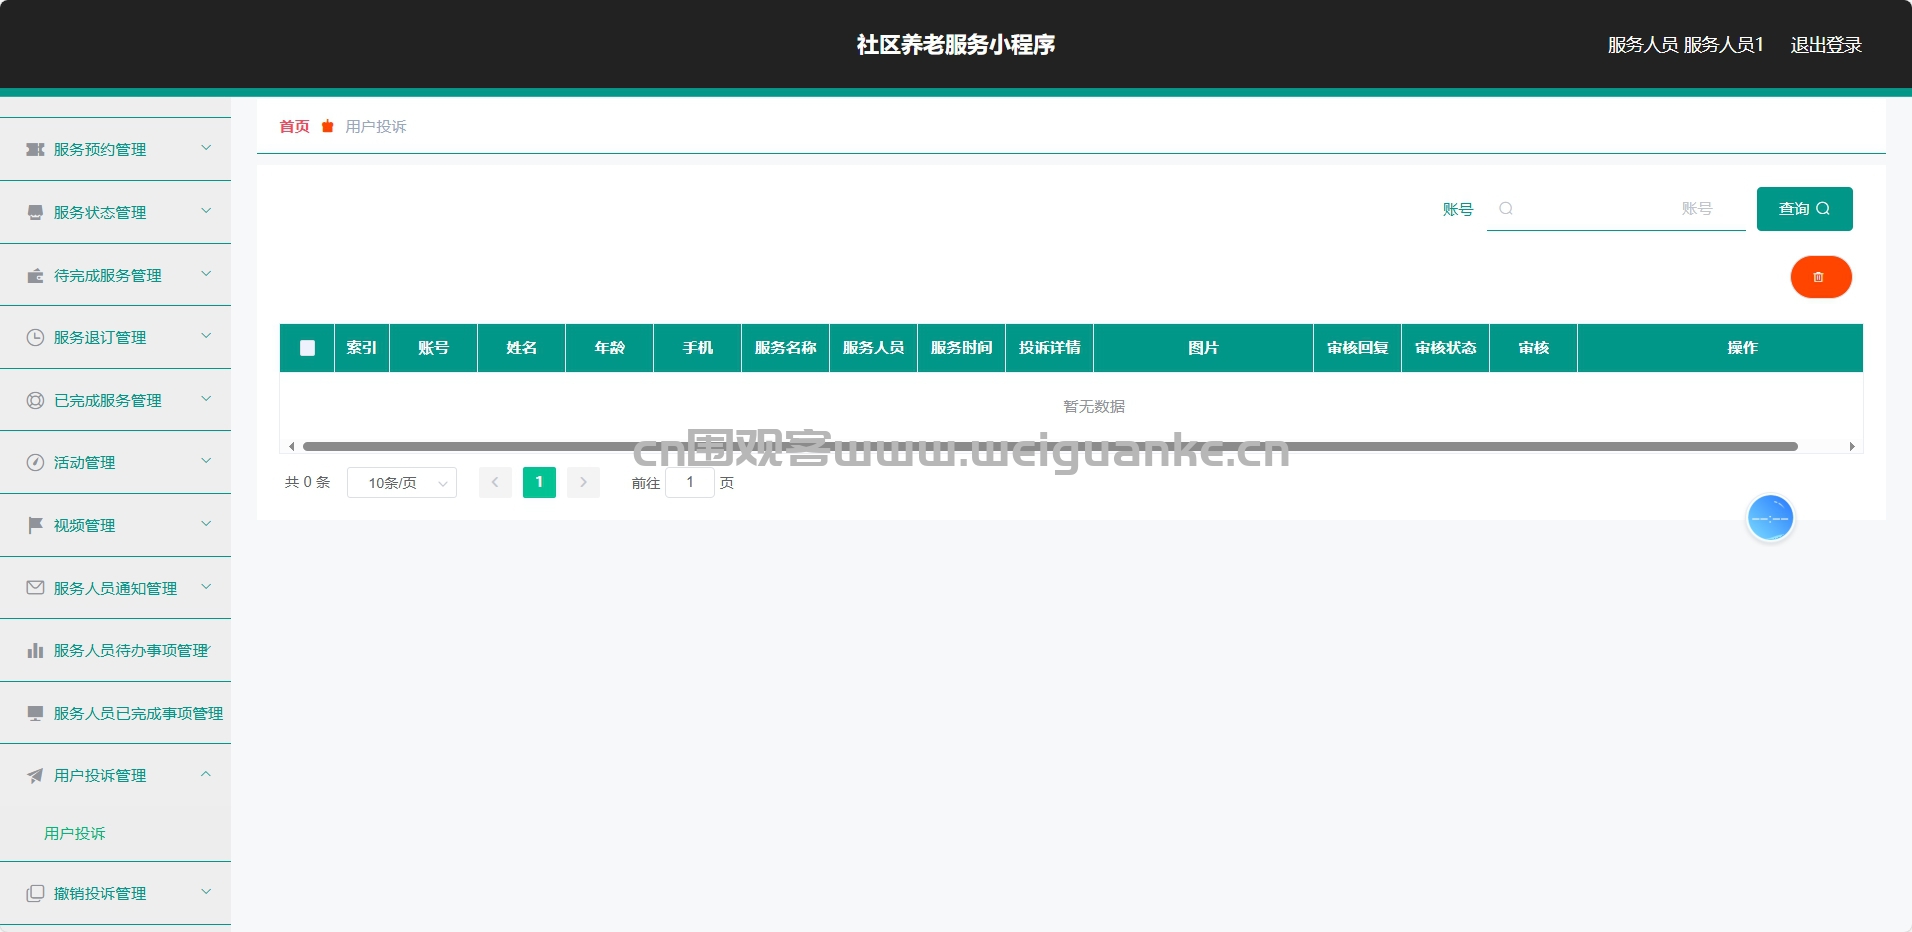Click the 审核回复 column header
Screen dimensions: 1912x932
click(x=1358, y=348)
